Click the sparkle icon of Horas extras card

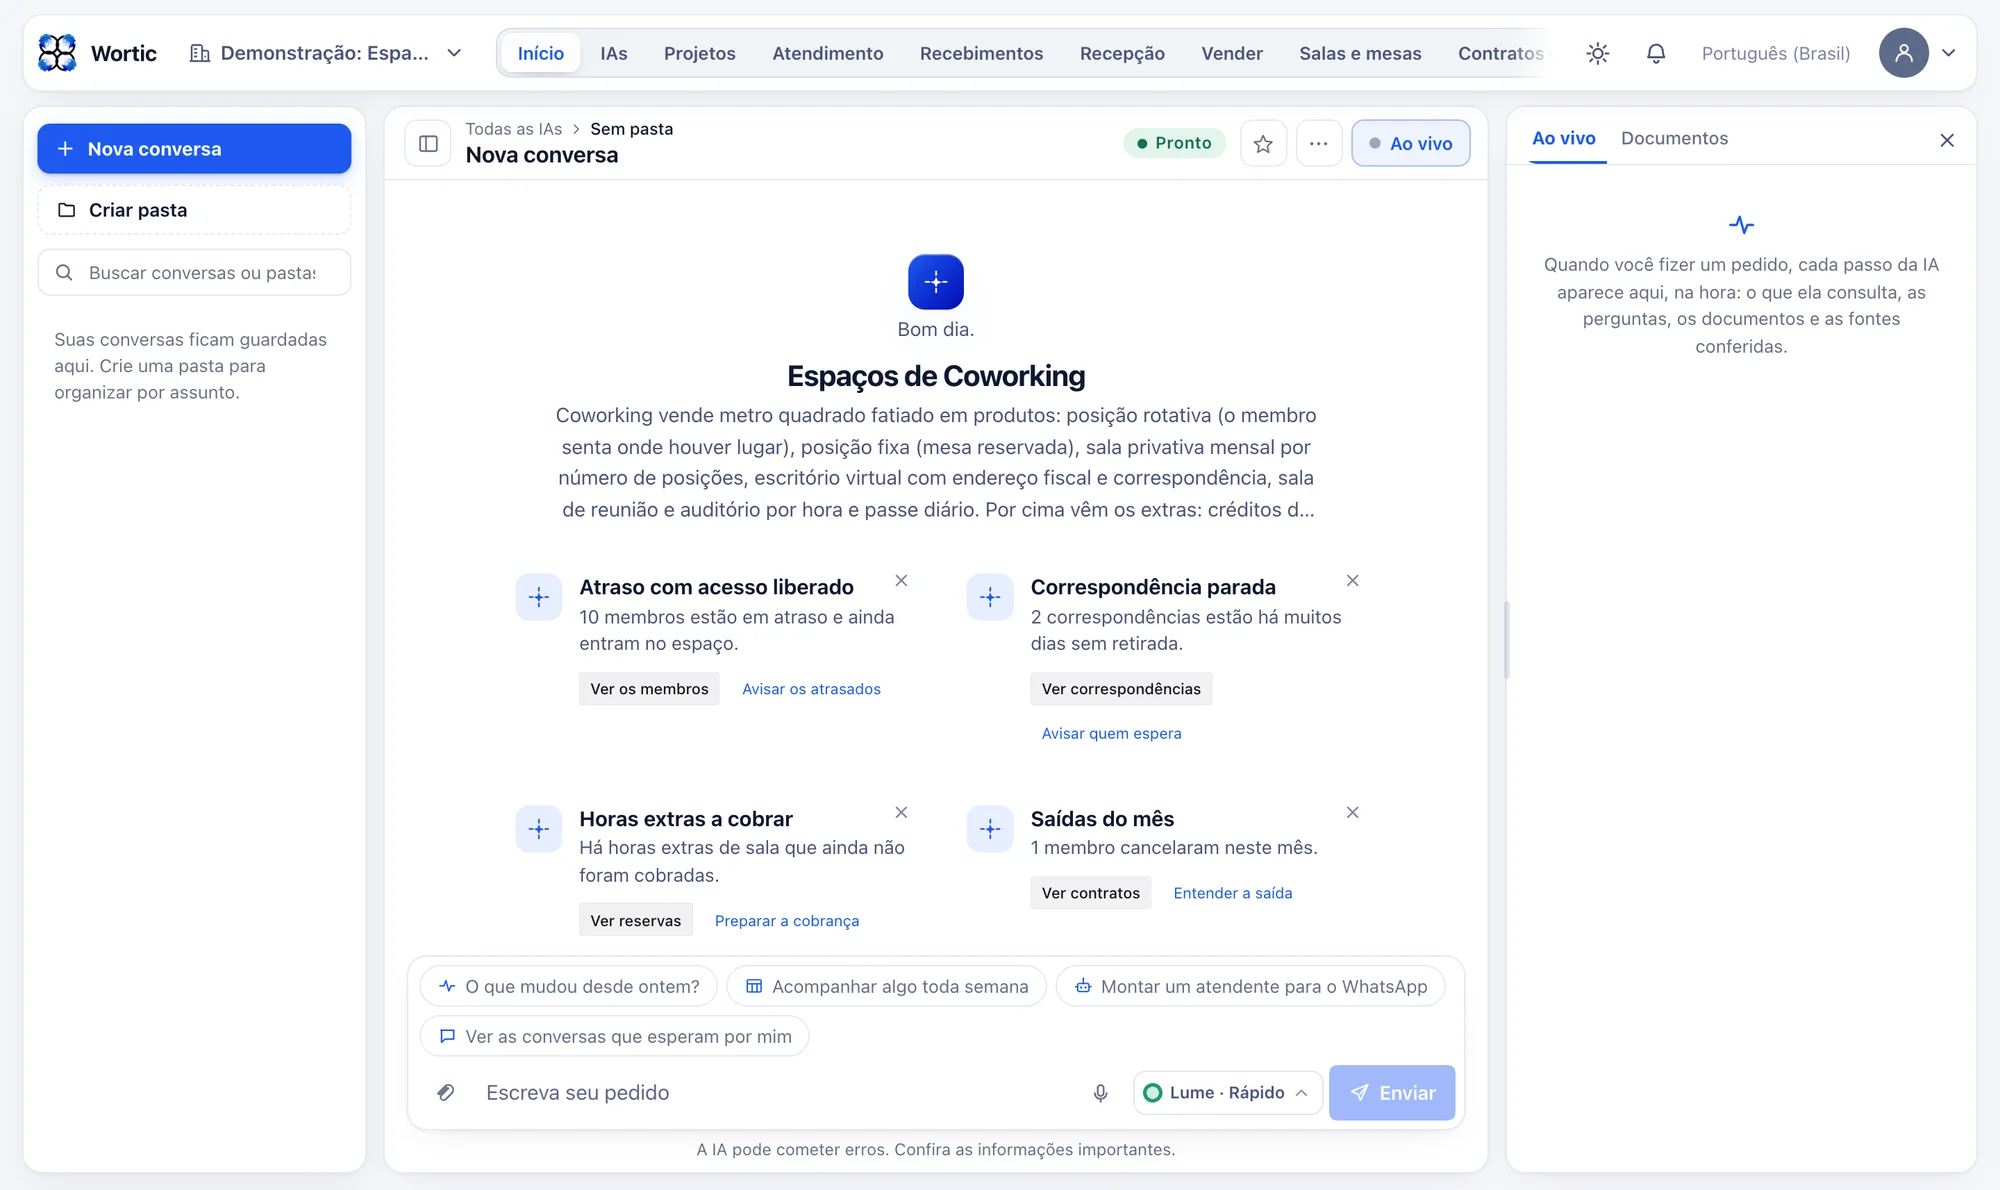pyautogui.click(x=539, y=829)
